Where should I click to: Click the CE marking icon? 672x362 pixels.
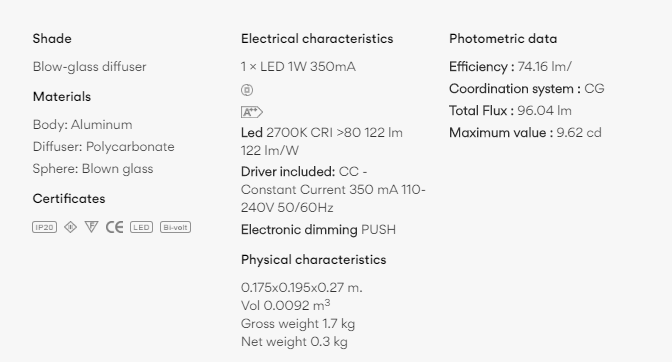click(114, 227)
